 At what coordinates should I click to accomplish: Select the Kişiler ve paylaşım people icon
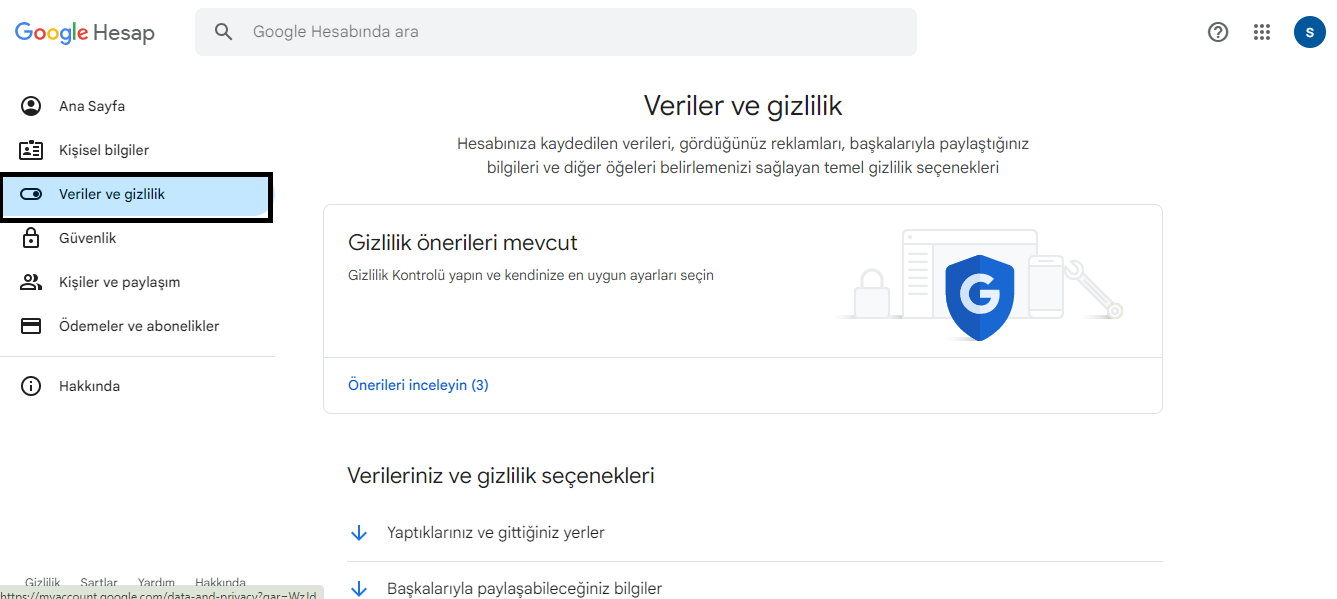(31, 281)
